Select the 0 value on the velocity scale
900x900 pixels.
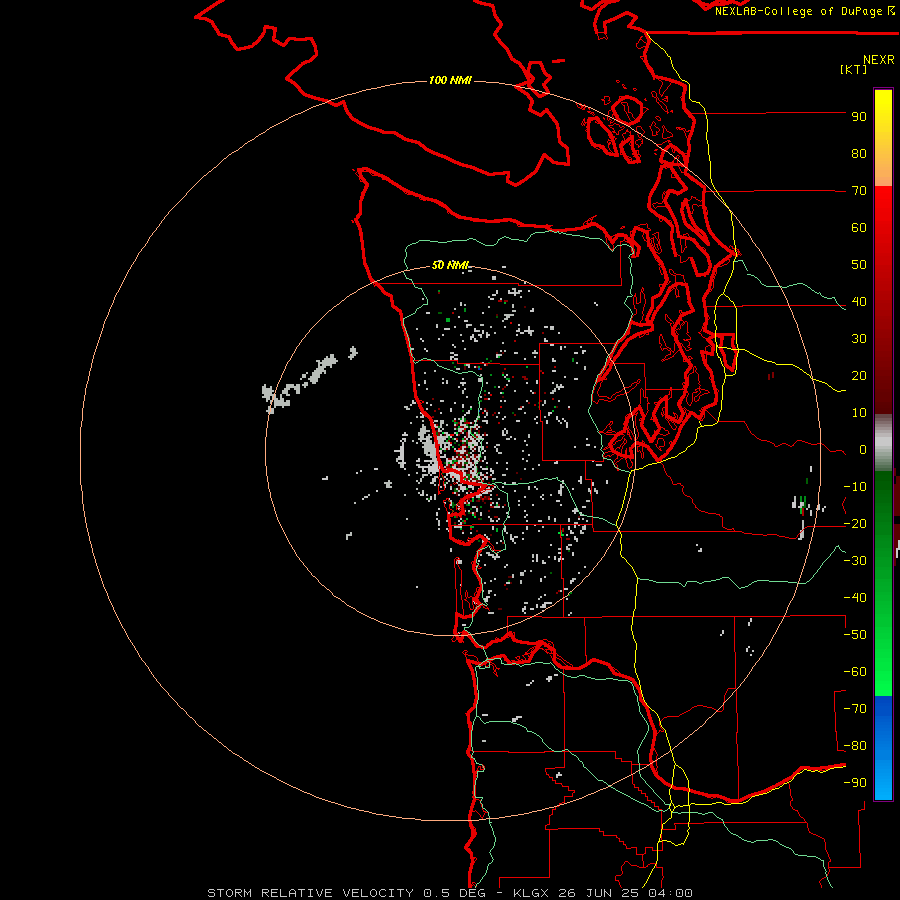(x=863, y=450)
